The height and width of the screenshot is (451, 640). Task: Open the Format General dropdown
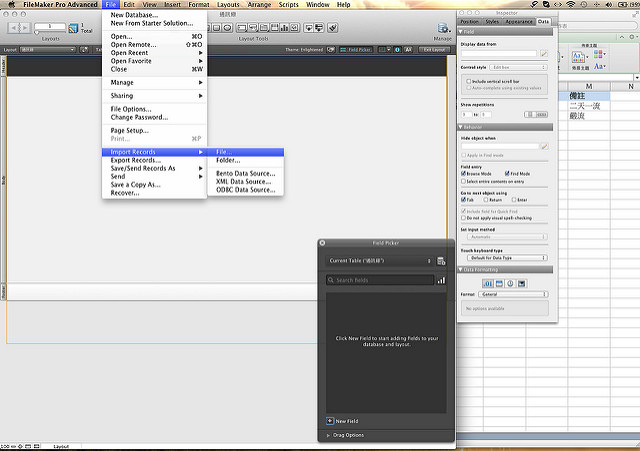coord(513,294)
